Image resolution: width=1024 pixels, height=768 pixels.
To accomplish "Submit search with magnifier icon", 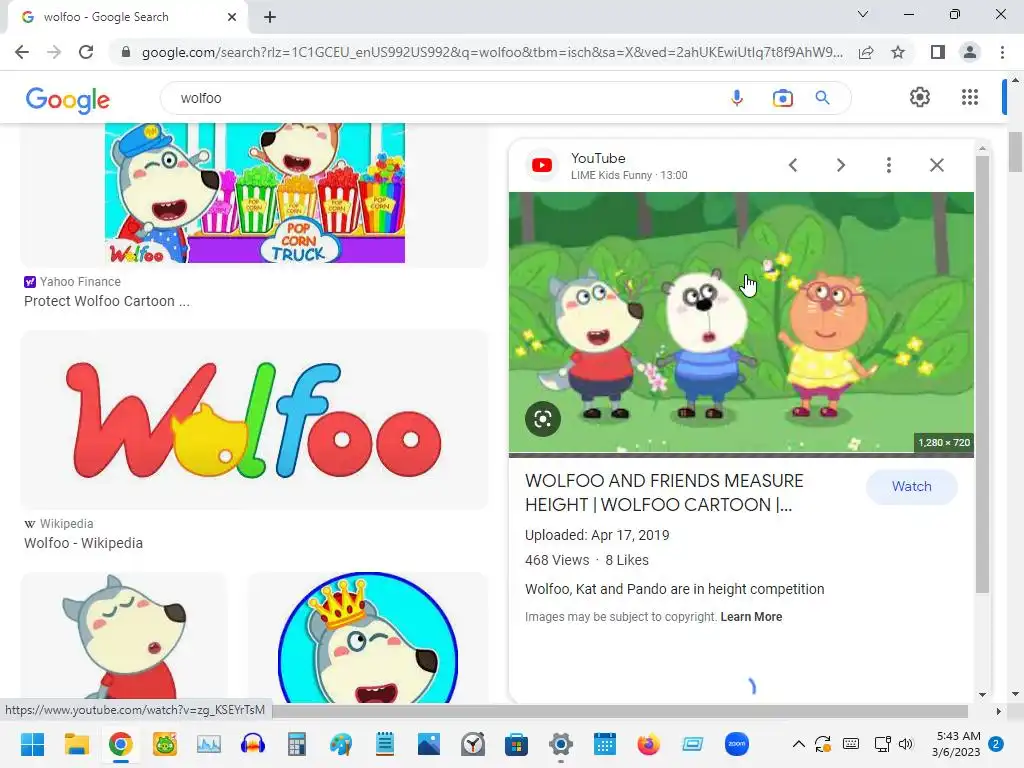I will tap(822, 98).
